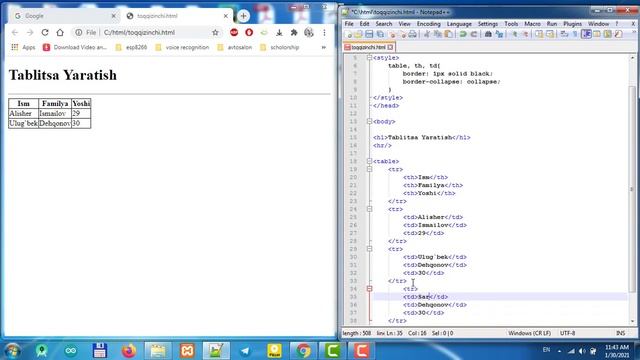Image resolution: width=640 pixels, height=360 pixels.
Task: Click Windows (CR LF) in status bar
Action: tap(529, 333)
